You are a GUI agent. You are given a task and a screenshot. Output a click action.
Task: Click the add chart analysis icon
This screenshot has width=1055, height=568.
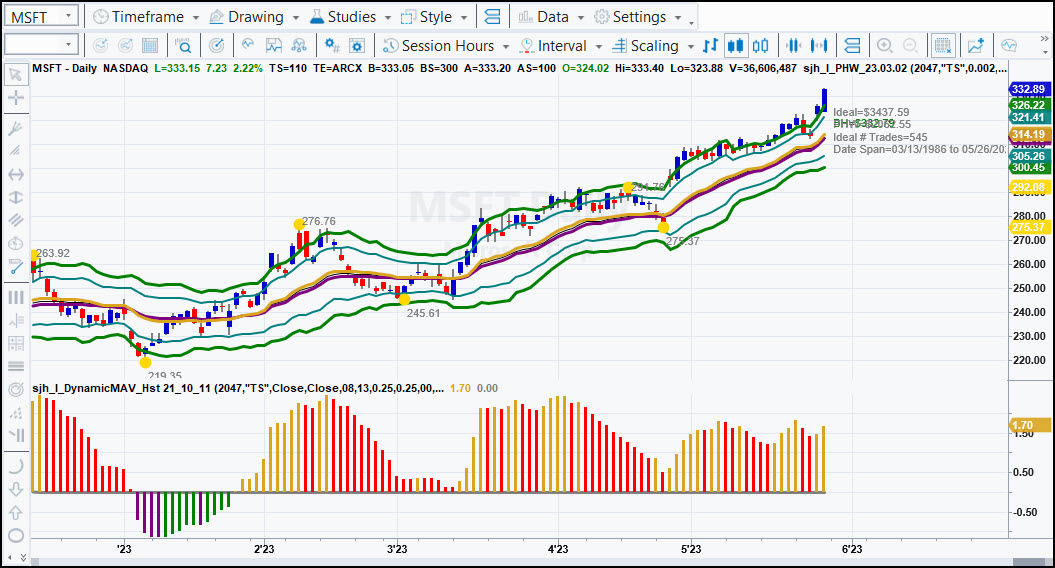point(976,46)
